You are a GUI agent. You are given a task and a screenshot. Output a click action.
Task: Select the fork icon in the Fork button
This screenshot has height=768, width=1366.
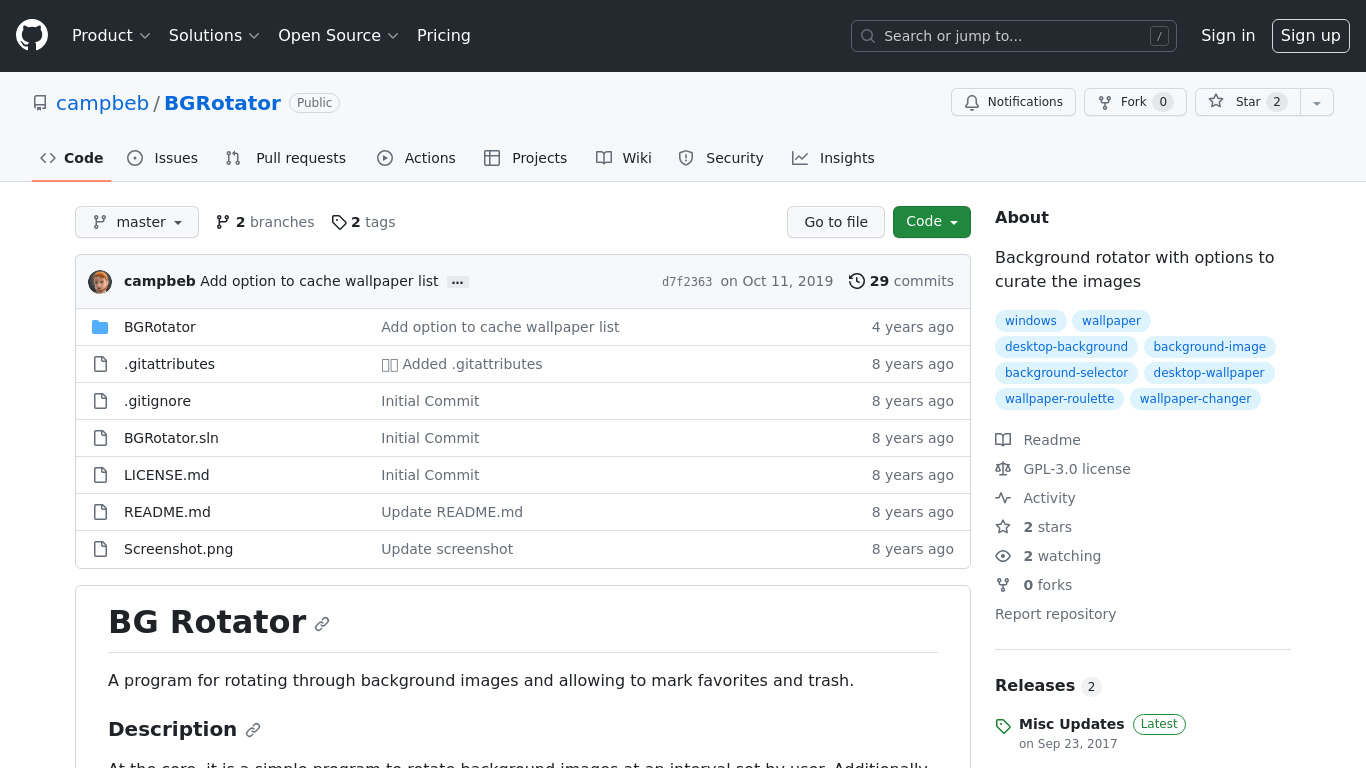[1105, 102]
